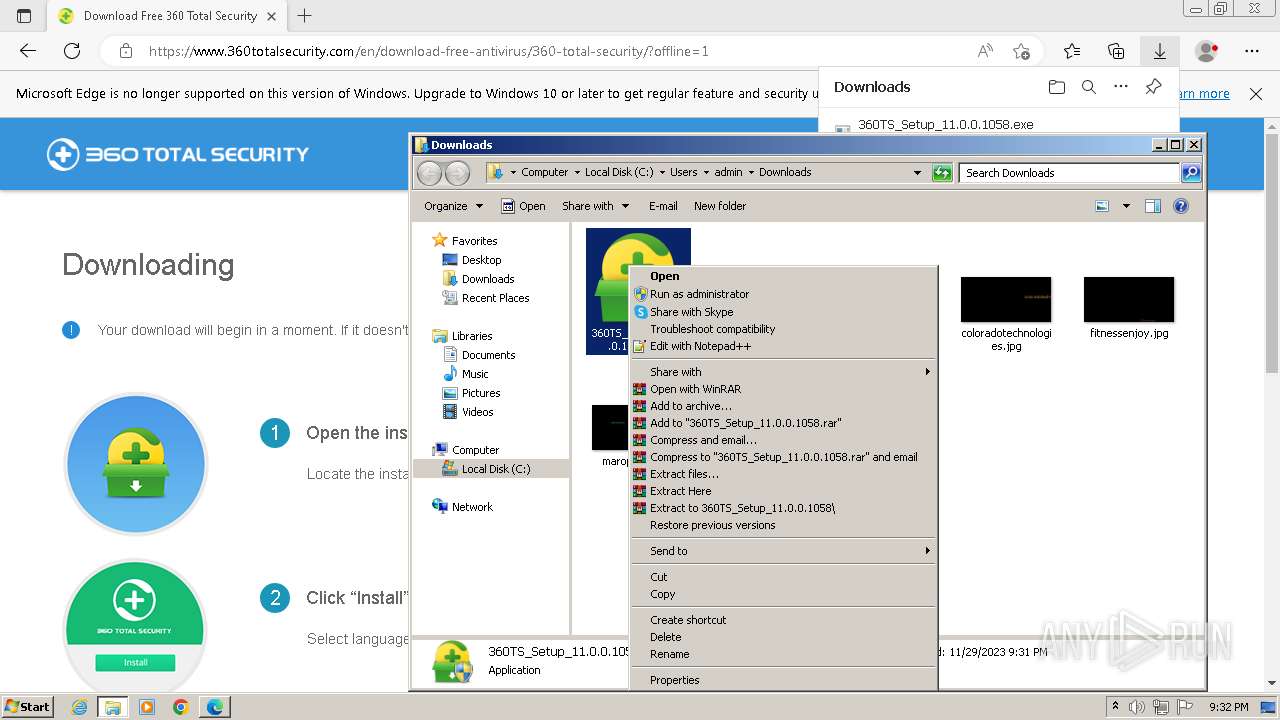Expand the view options dropdown arrow

click(1126, 206)
